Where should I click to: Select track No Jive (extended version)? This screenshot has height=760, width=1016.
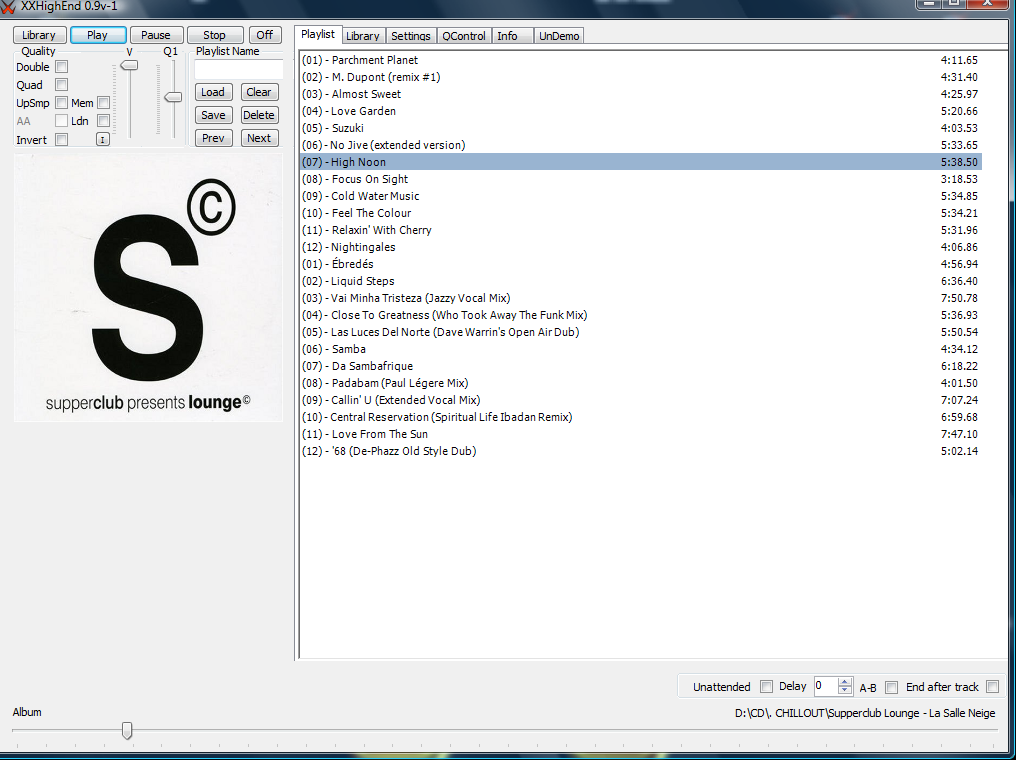pyautogui.click(x=641, y=145)
